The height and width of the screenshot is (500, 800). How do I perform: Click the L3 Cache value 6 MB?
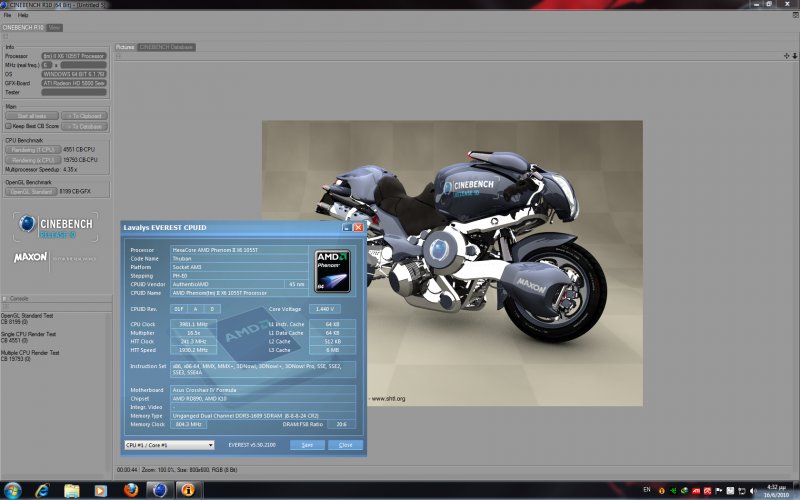(332, 350)
